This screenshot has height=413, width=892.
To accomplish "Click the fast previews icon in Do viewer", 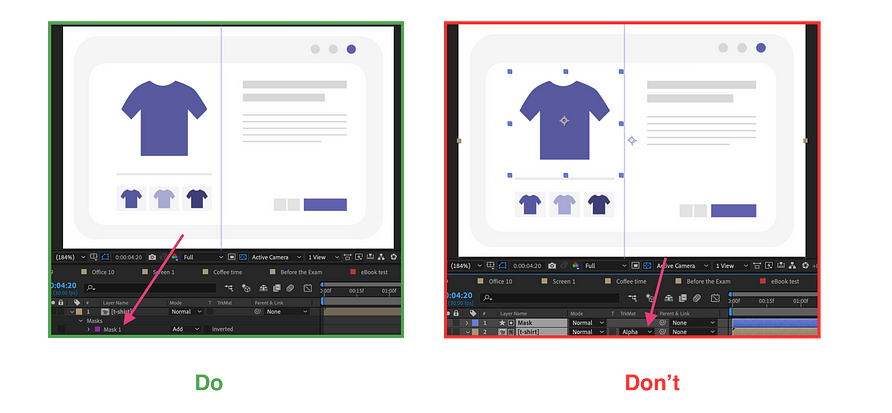I will (359, 257).
